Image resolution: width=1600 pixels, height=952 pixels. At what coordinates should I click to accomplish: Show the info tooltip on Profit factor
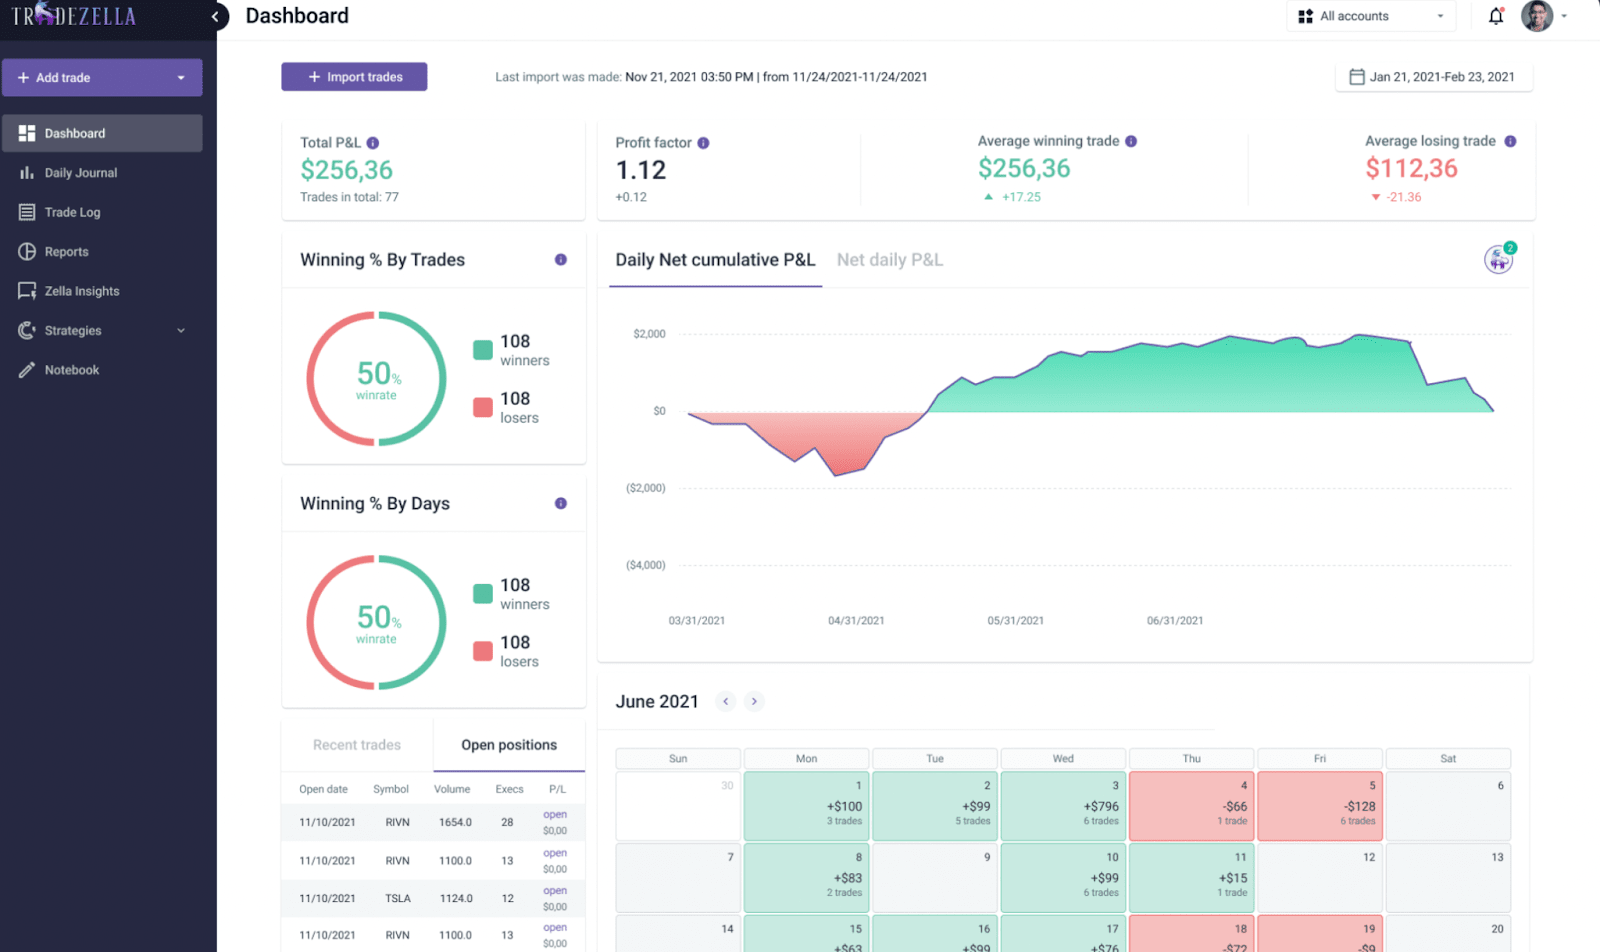(x=705, y=142)
